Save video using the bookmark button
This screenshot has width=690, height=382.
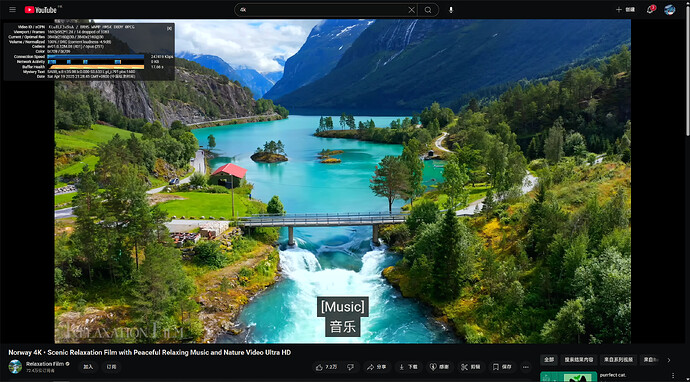(502, 367)
